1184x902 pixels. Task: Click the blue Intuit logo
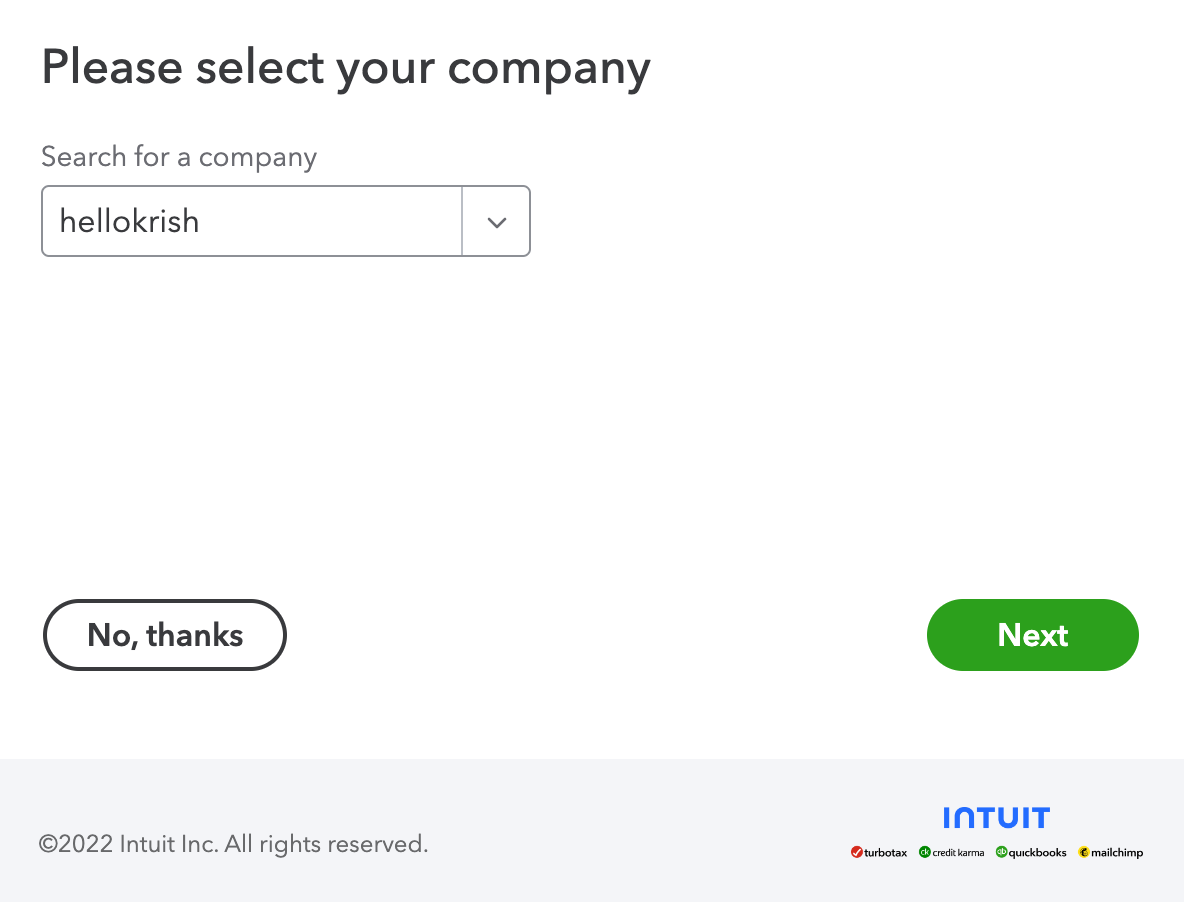click(x=996, y=817)
